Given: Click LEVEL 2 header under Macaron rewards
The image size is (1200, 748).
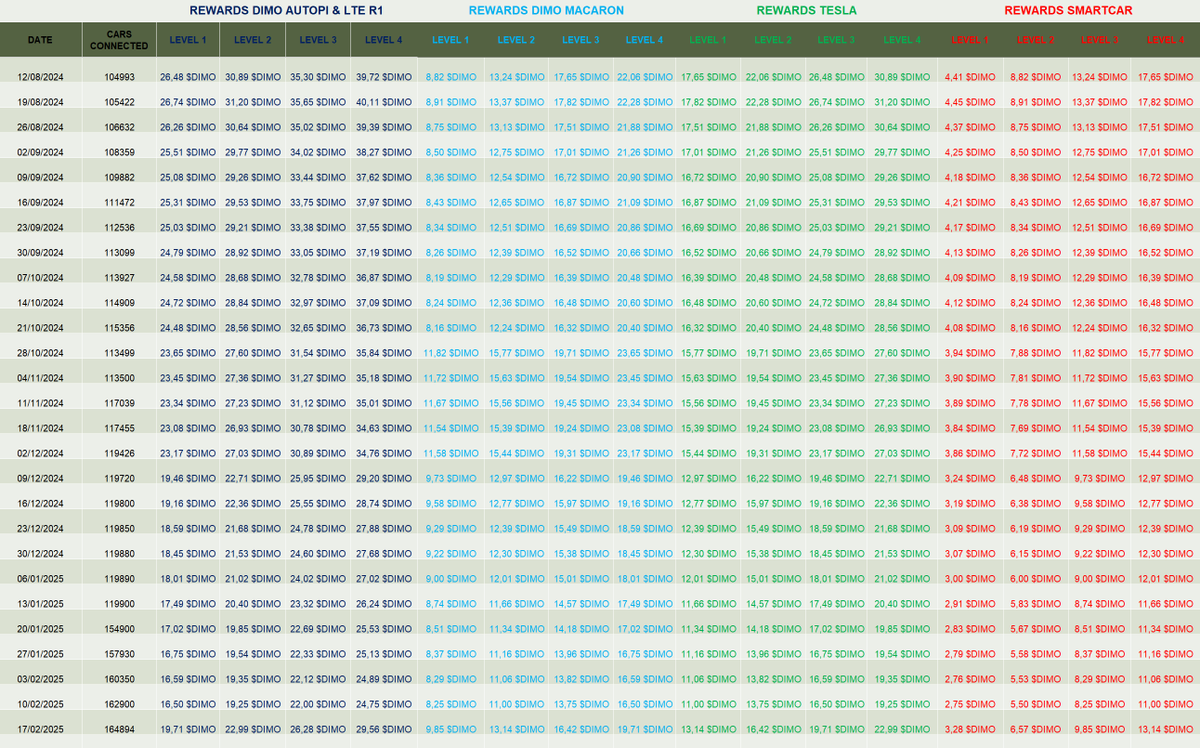Looking at the screenshot, I should (x=515, y=40).
